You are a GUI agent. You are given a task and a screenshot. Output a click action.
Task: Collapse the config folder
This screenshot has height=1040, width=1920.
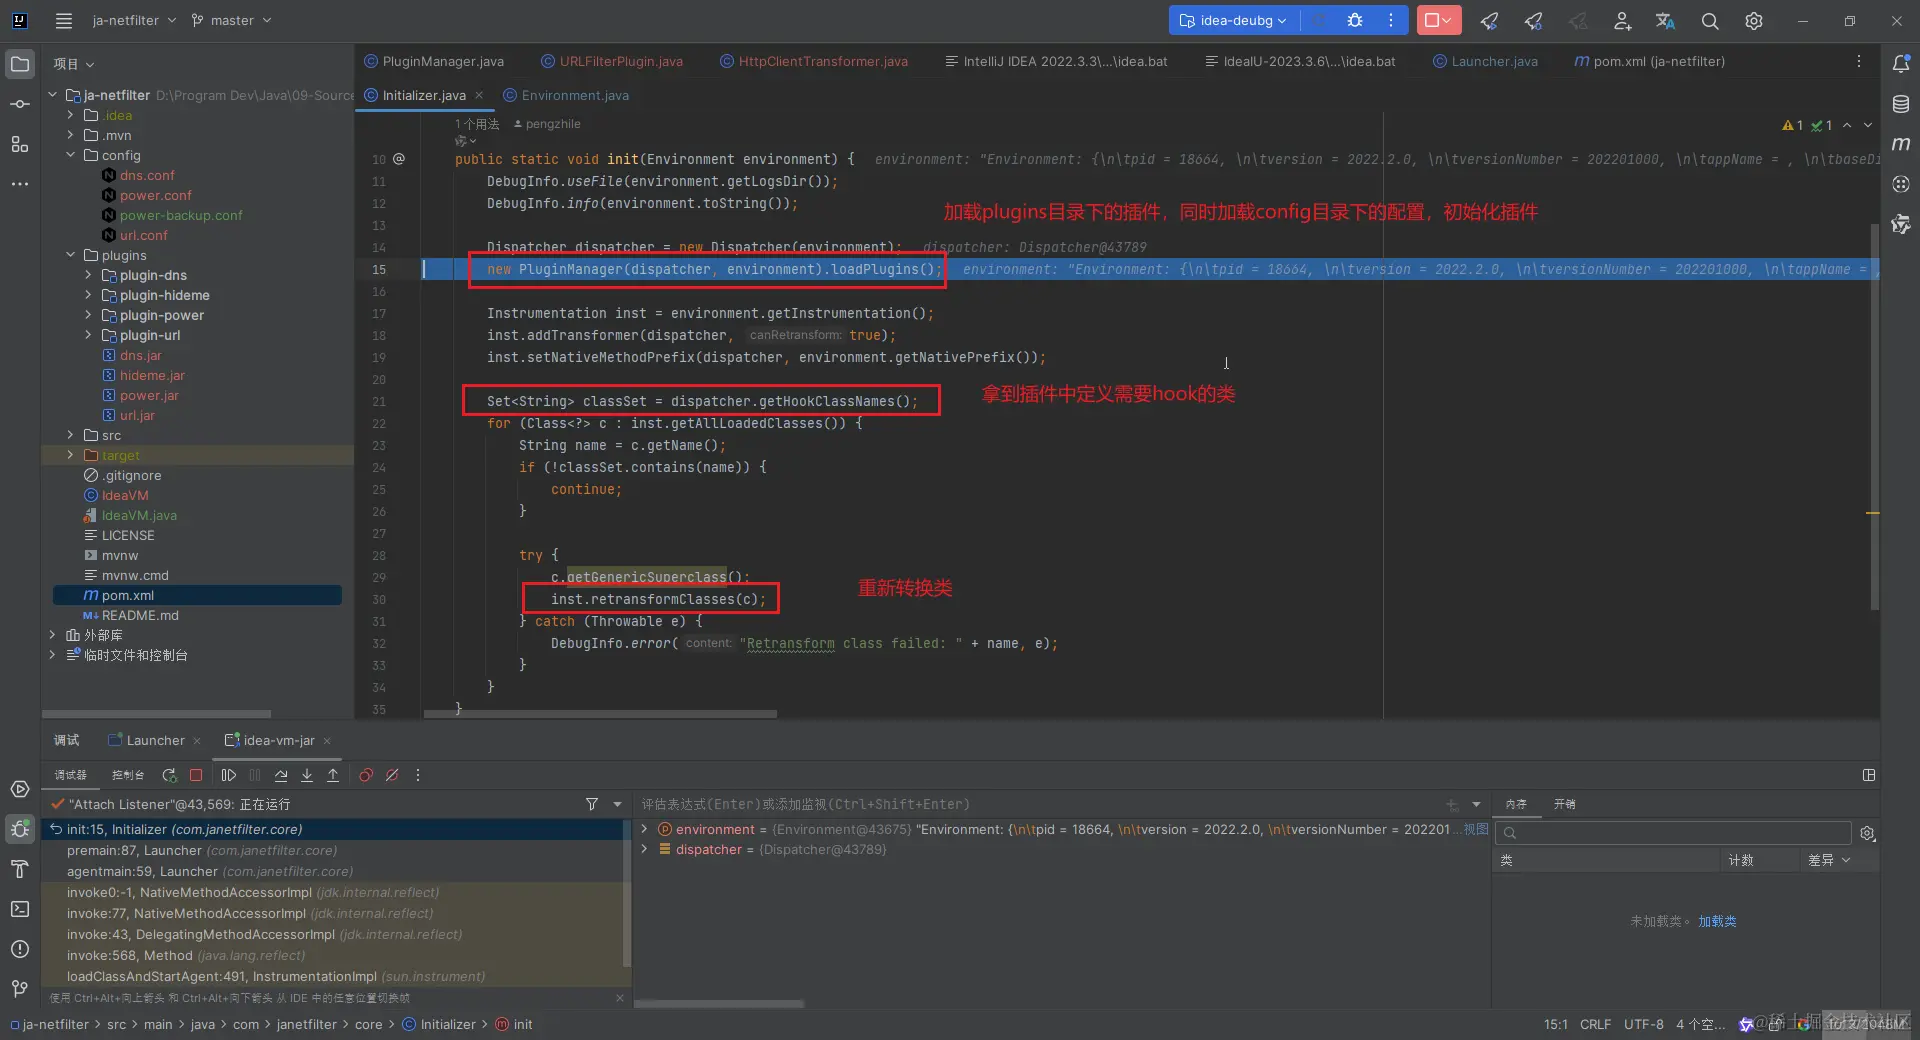[x=70, y=155]
